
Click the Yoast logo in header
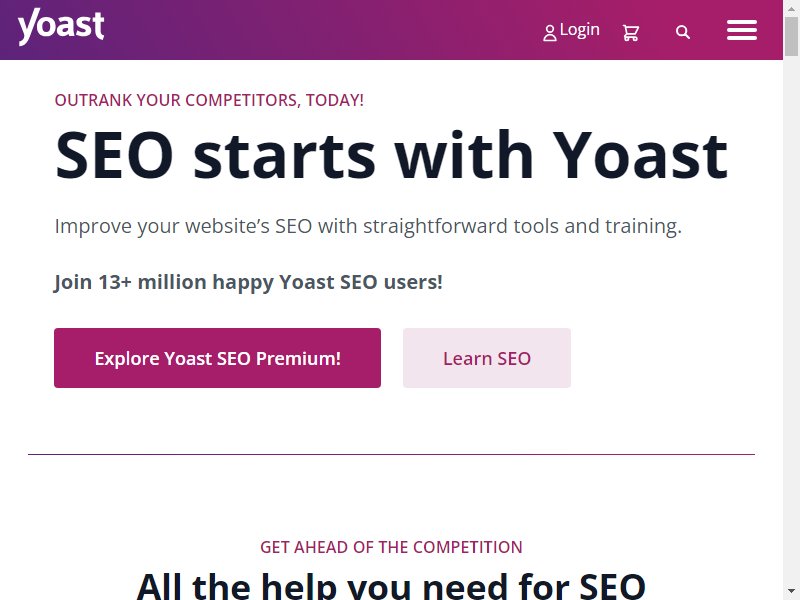[x=61, y=27]
